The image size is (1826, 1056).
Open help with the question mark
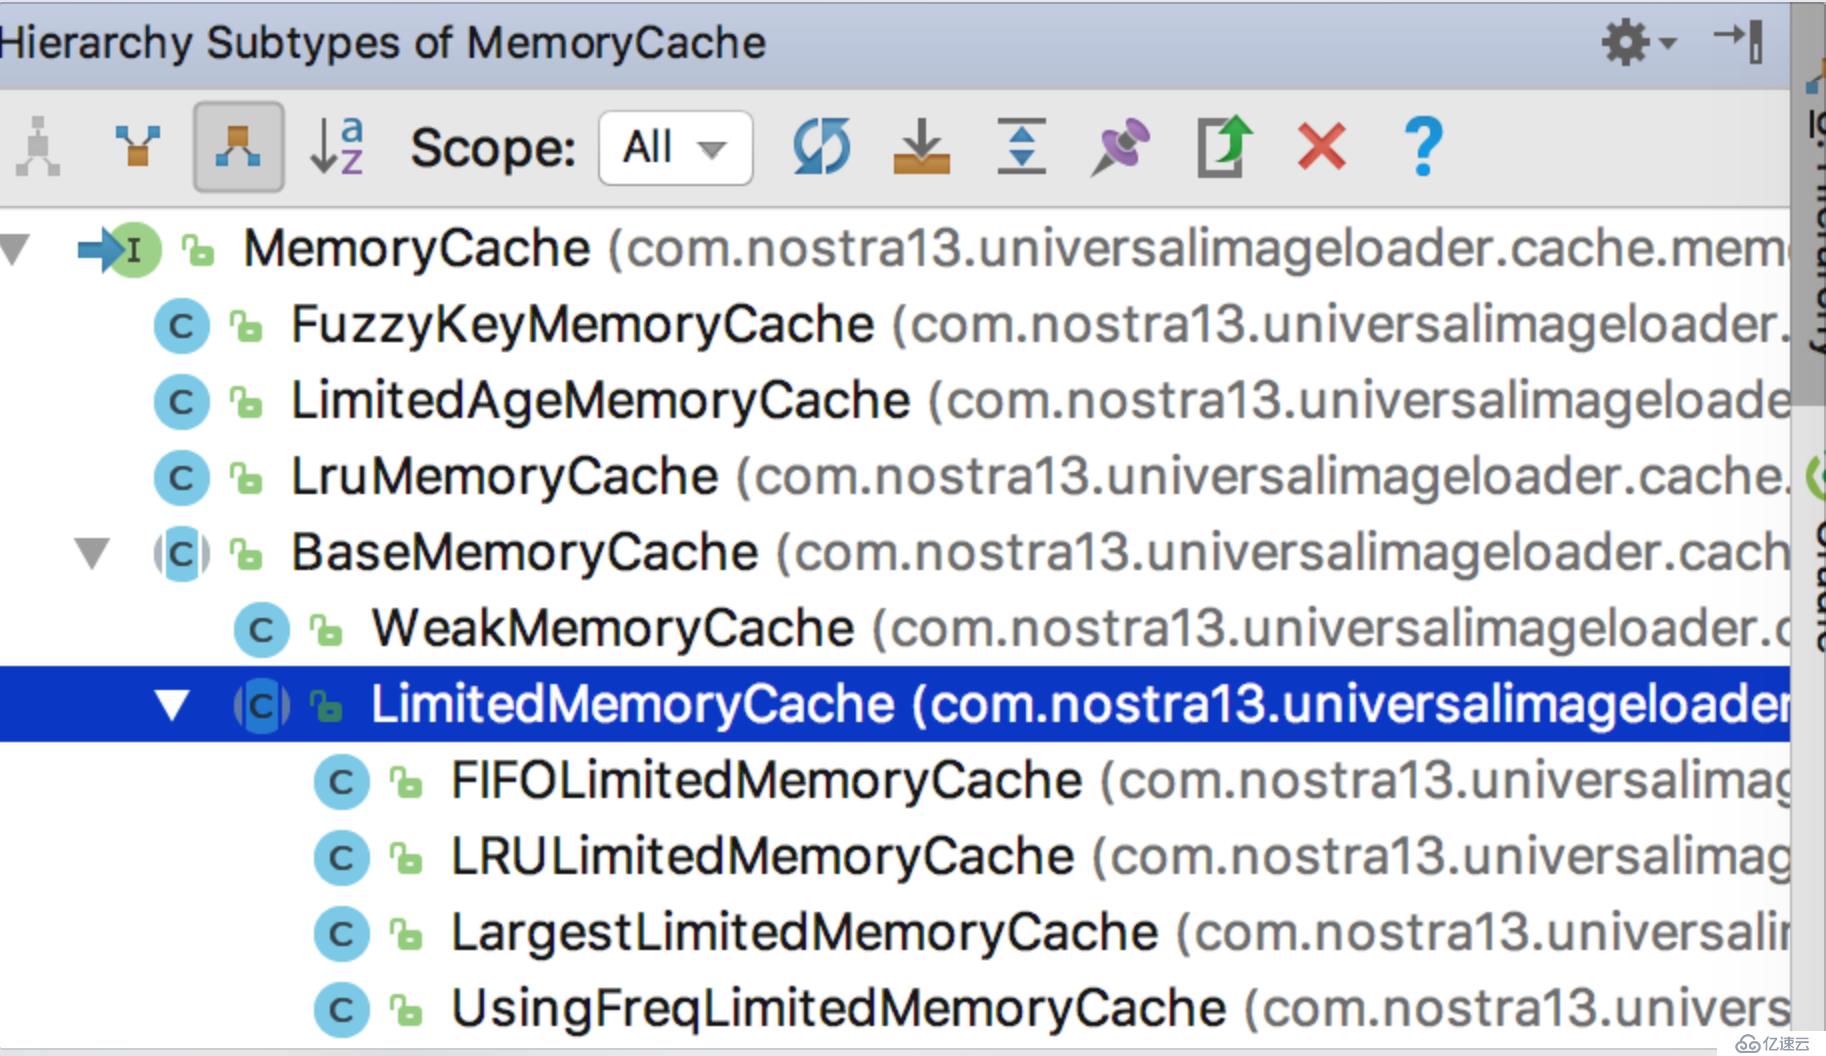(1422, 147)
